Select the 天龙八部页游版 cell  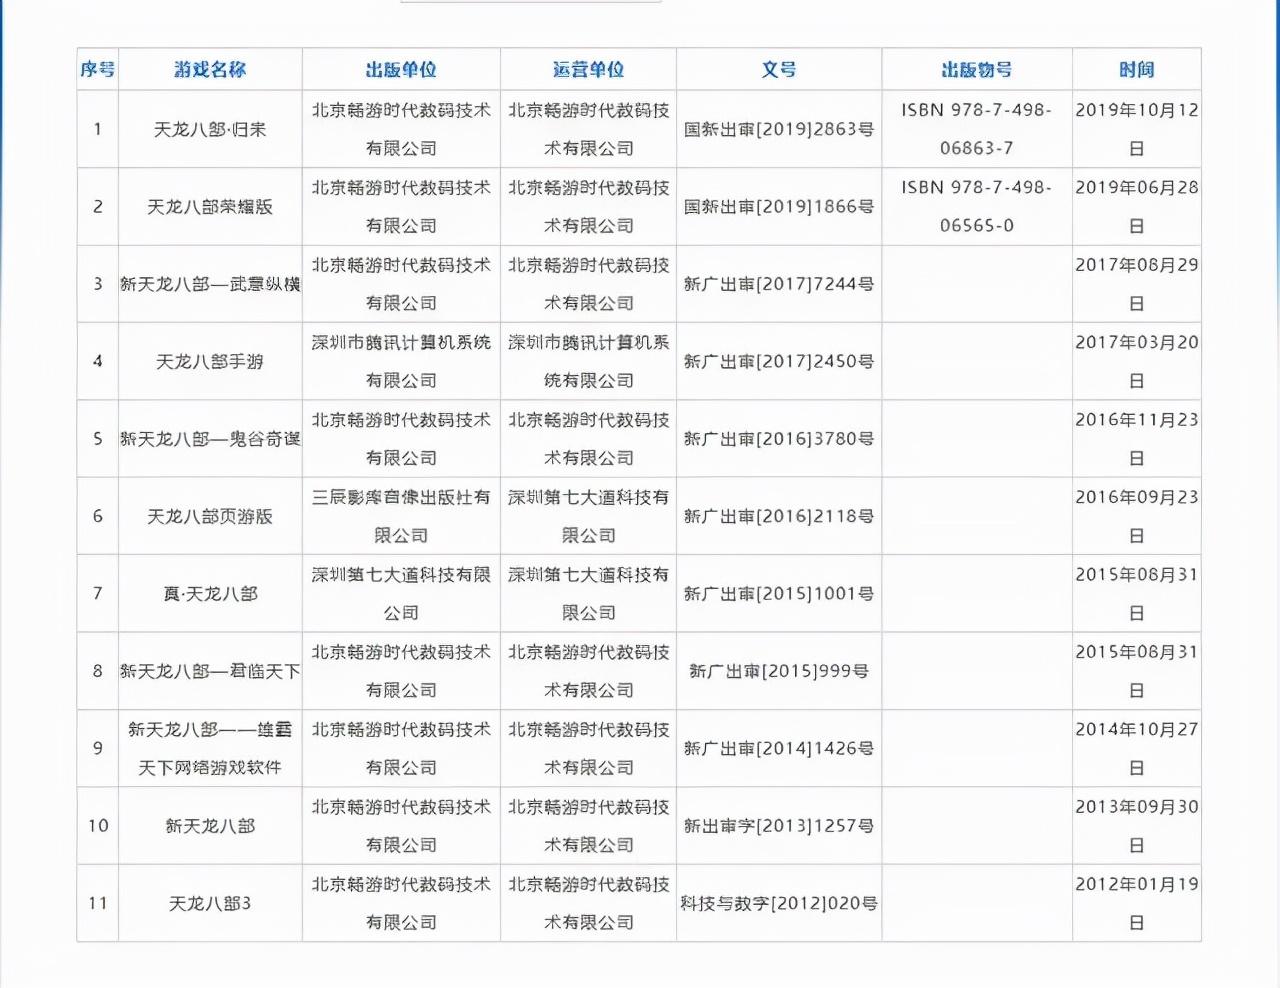[210, 516]
